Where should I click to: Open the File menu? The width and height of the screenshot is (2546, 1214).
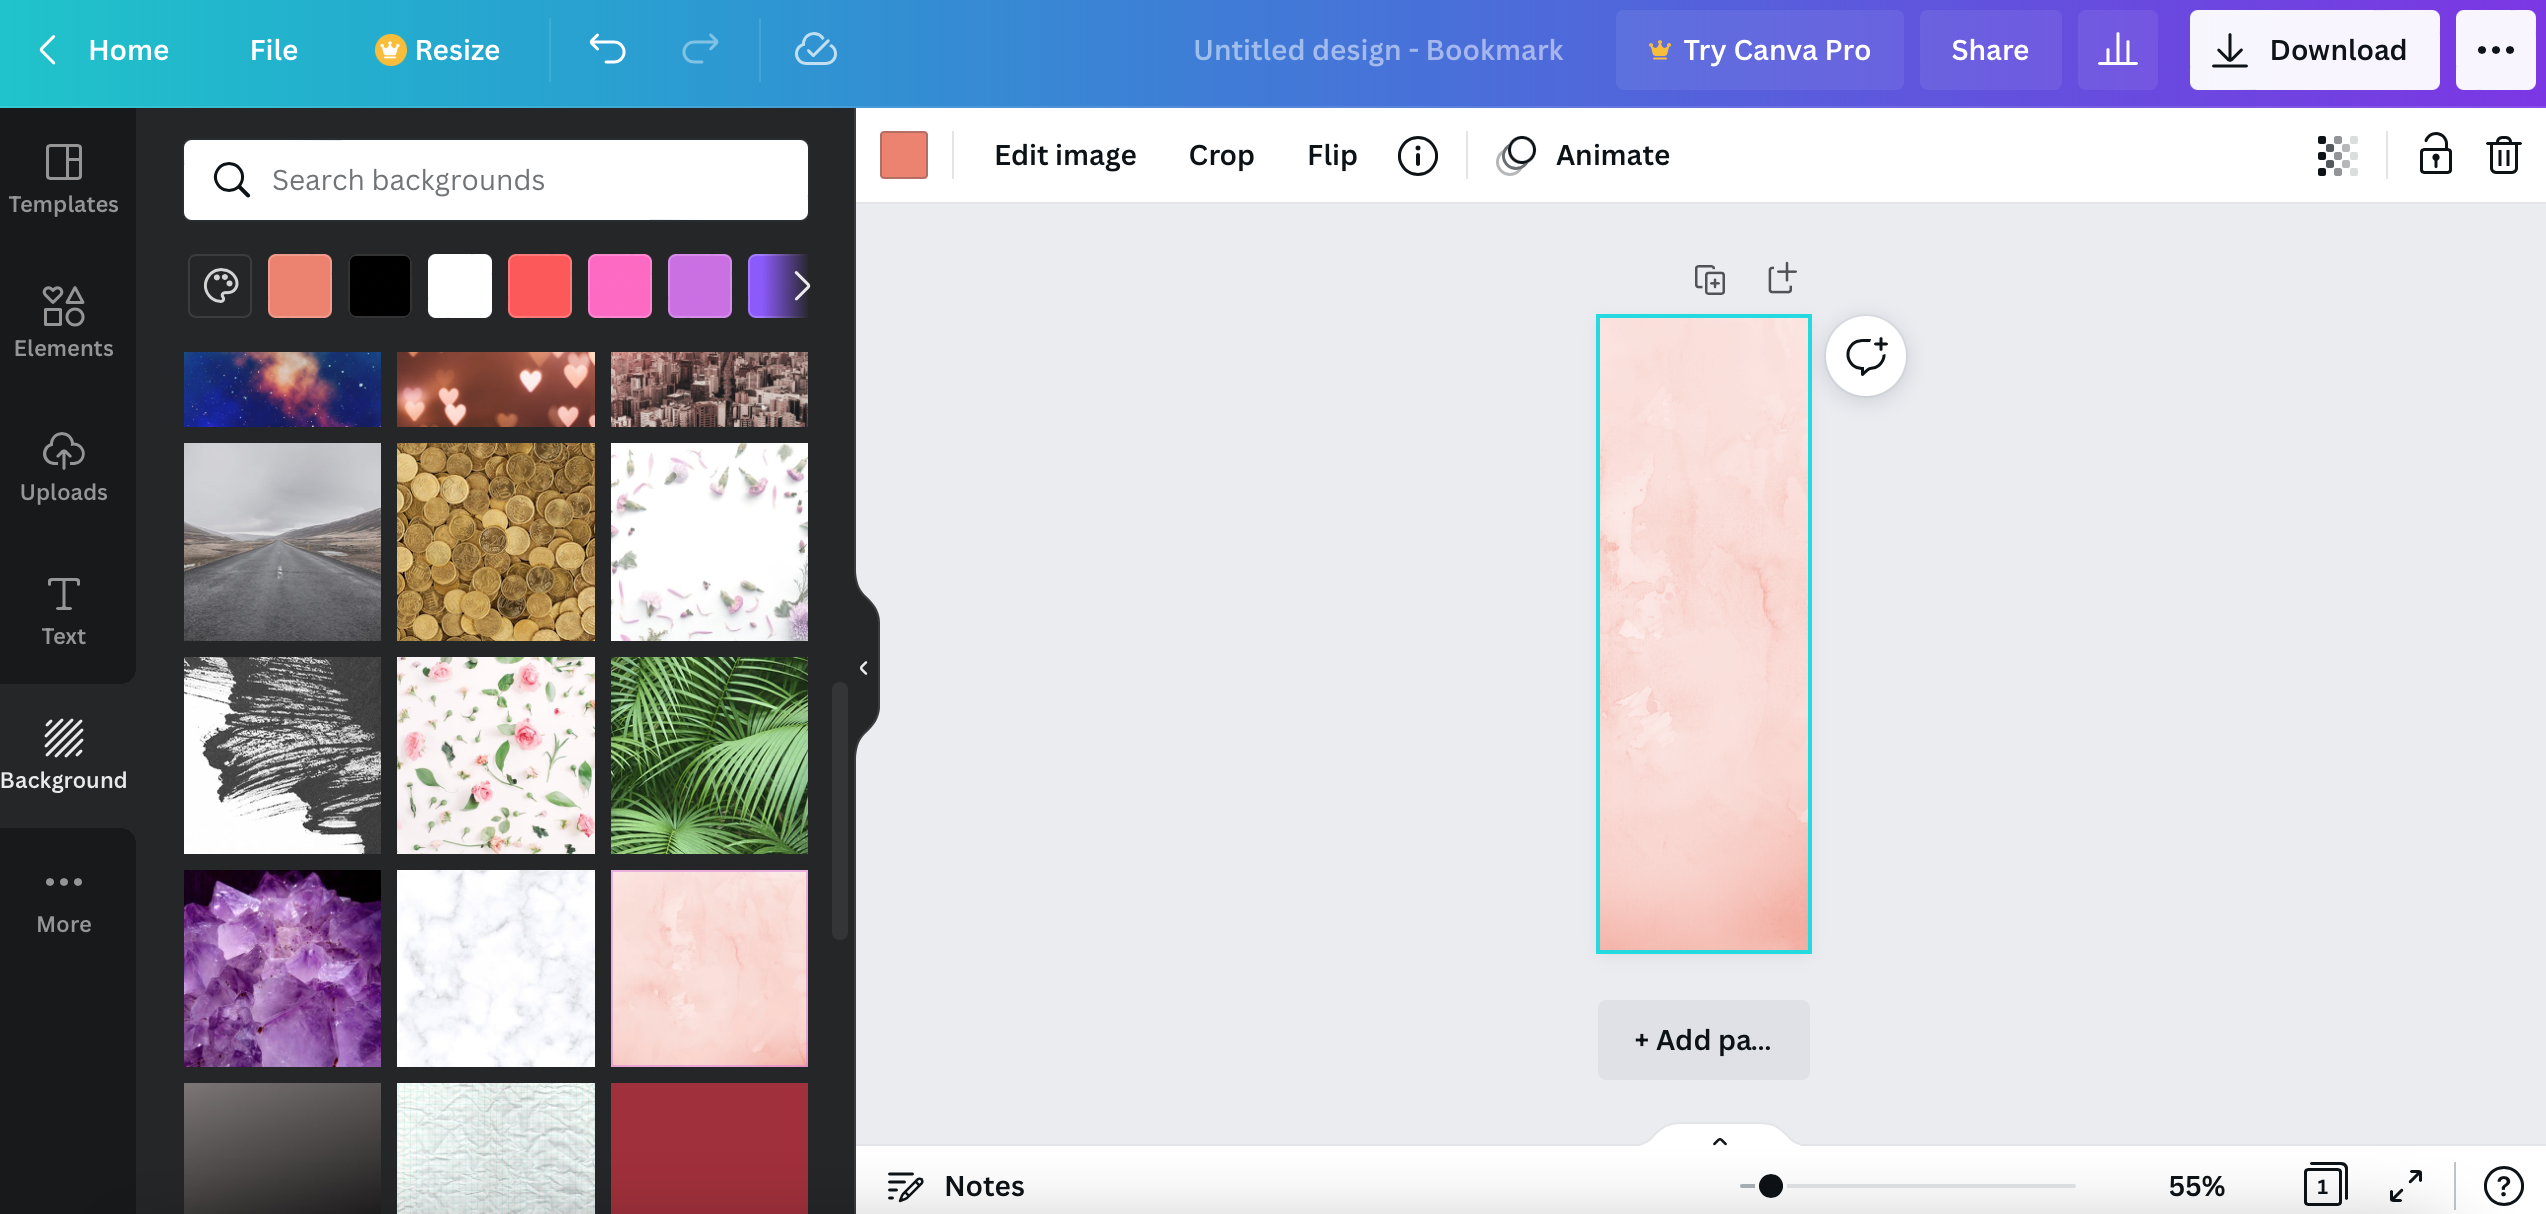[273, 49]
